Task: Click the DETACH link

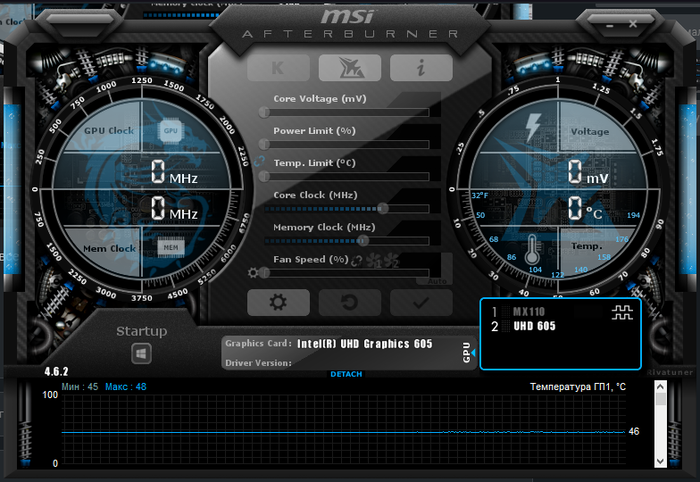Action: 348,374
